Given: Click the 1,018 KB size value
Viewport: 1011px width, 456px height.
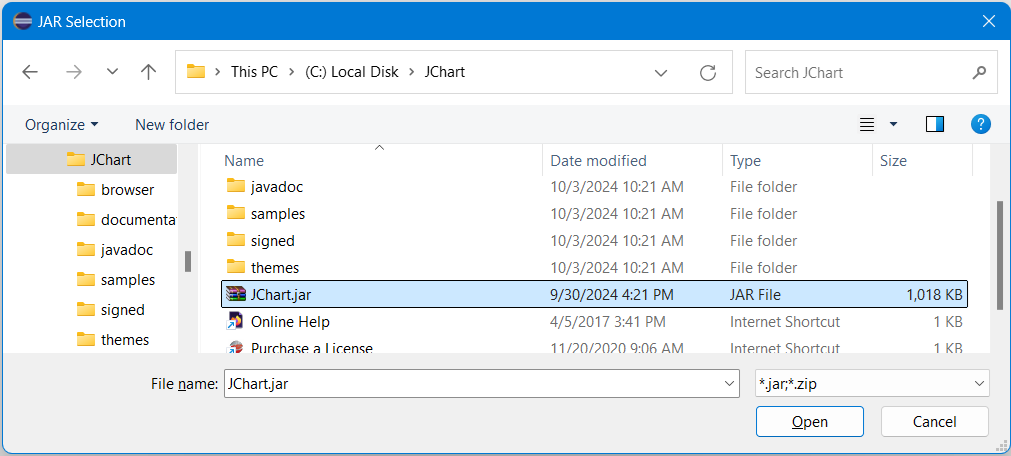Looking at the screenshot, I should pos(934,295).
